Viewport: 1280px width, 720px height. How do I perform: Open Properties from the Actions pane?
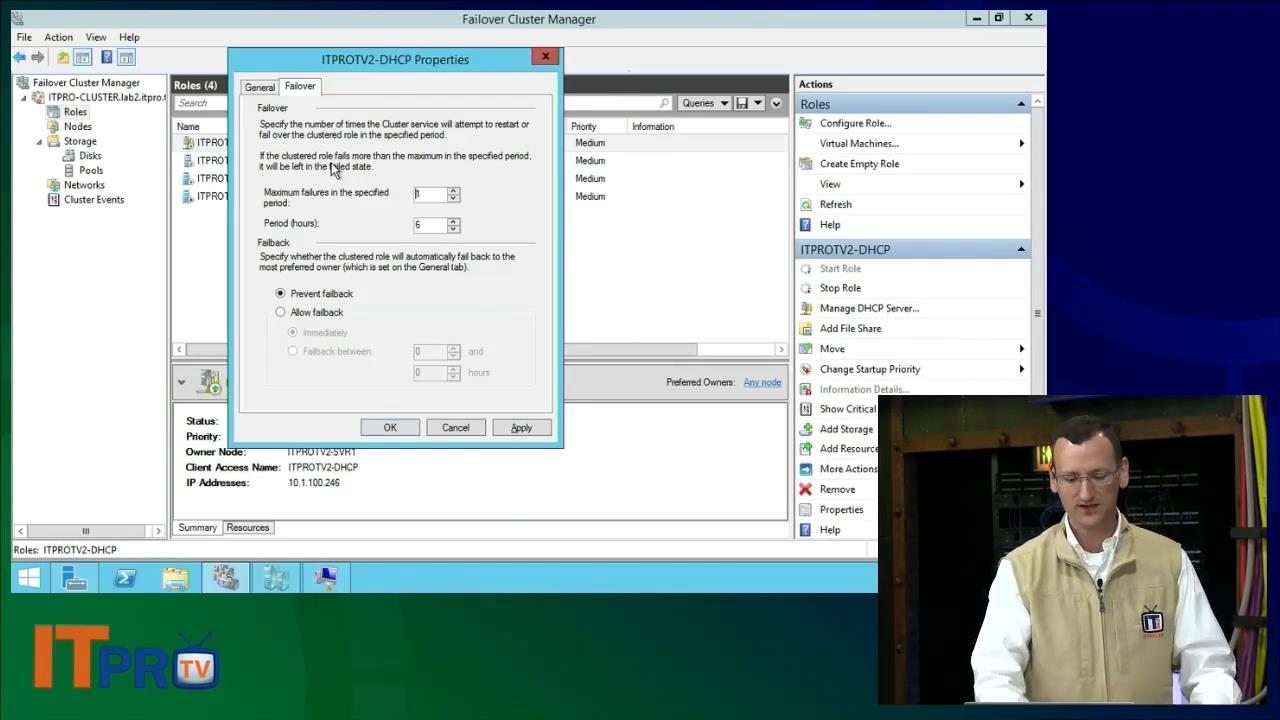(x=841, y=509)
